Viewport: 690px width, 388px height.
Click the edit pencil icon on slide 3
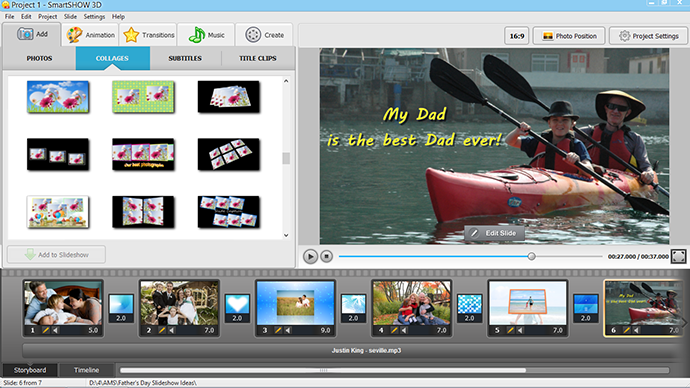pyautogui.click(x=278, y=330)
